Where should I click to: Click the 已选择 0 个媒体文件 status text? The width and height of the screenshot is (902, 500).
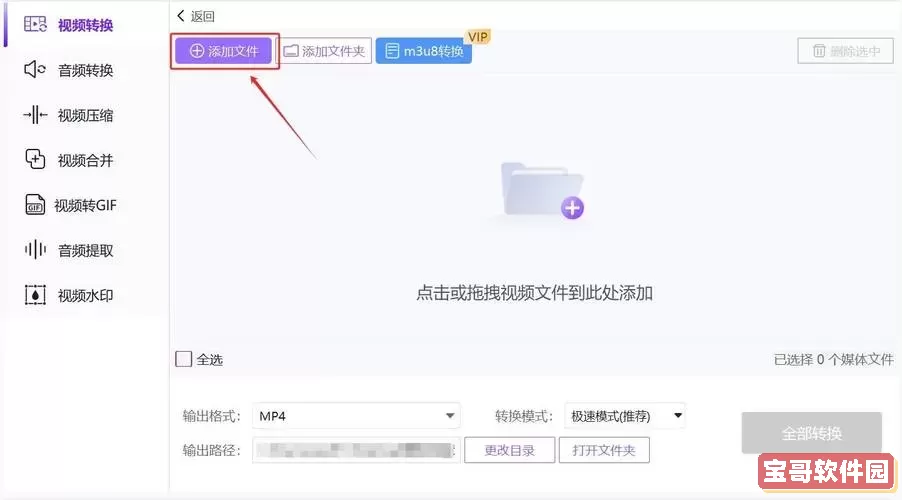(x=834, y=360)
